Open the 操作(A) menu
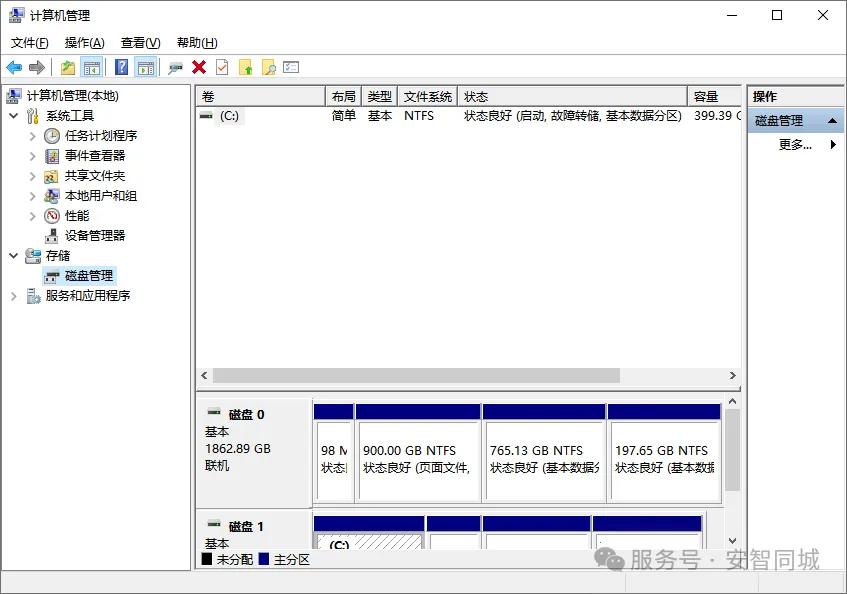Image resolution: width=847 pixels, height=594 pixels. tap(84, 43)
